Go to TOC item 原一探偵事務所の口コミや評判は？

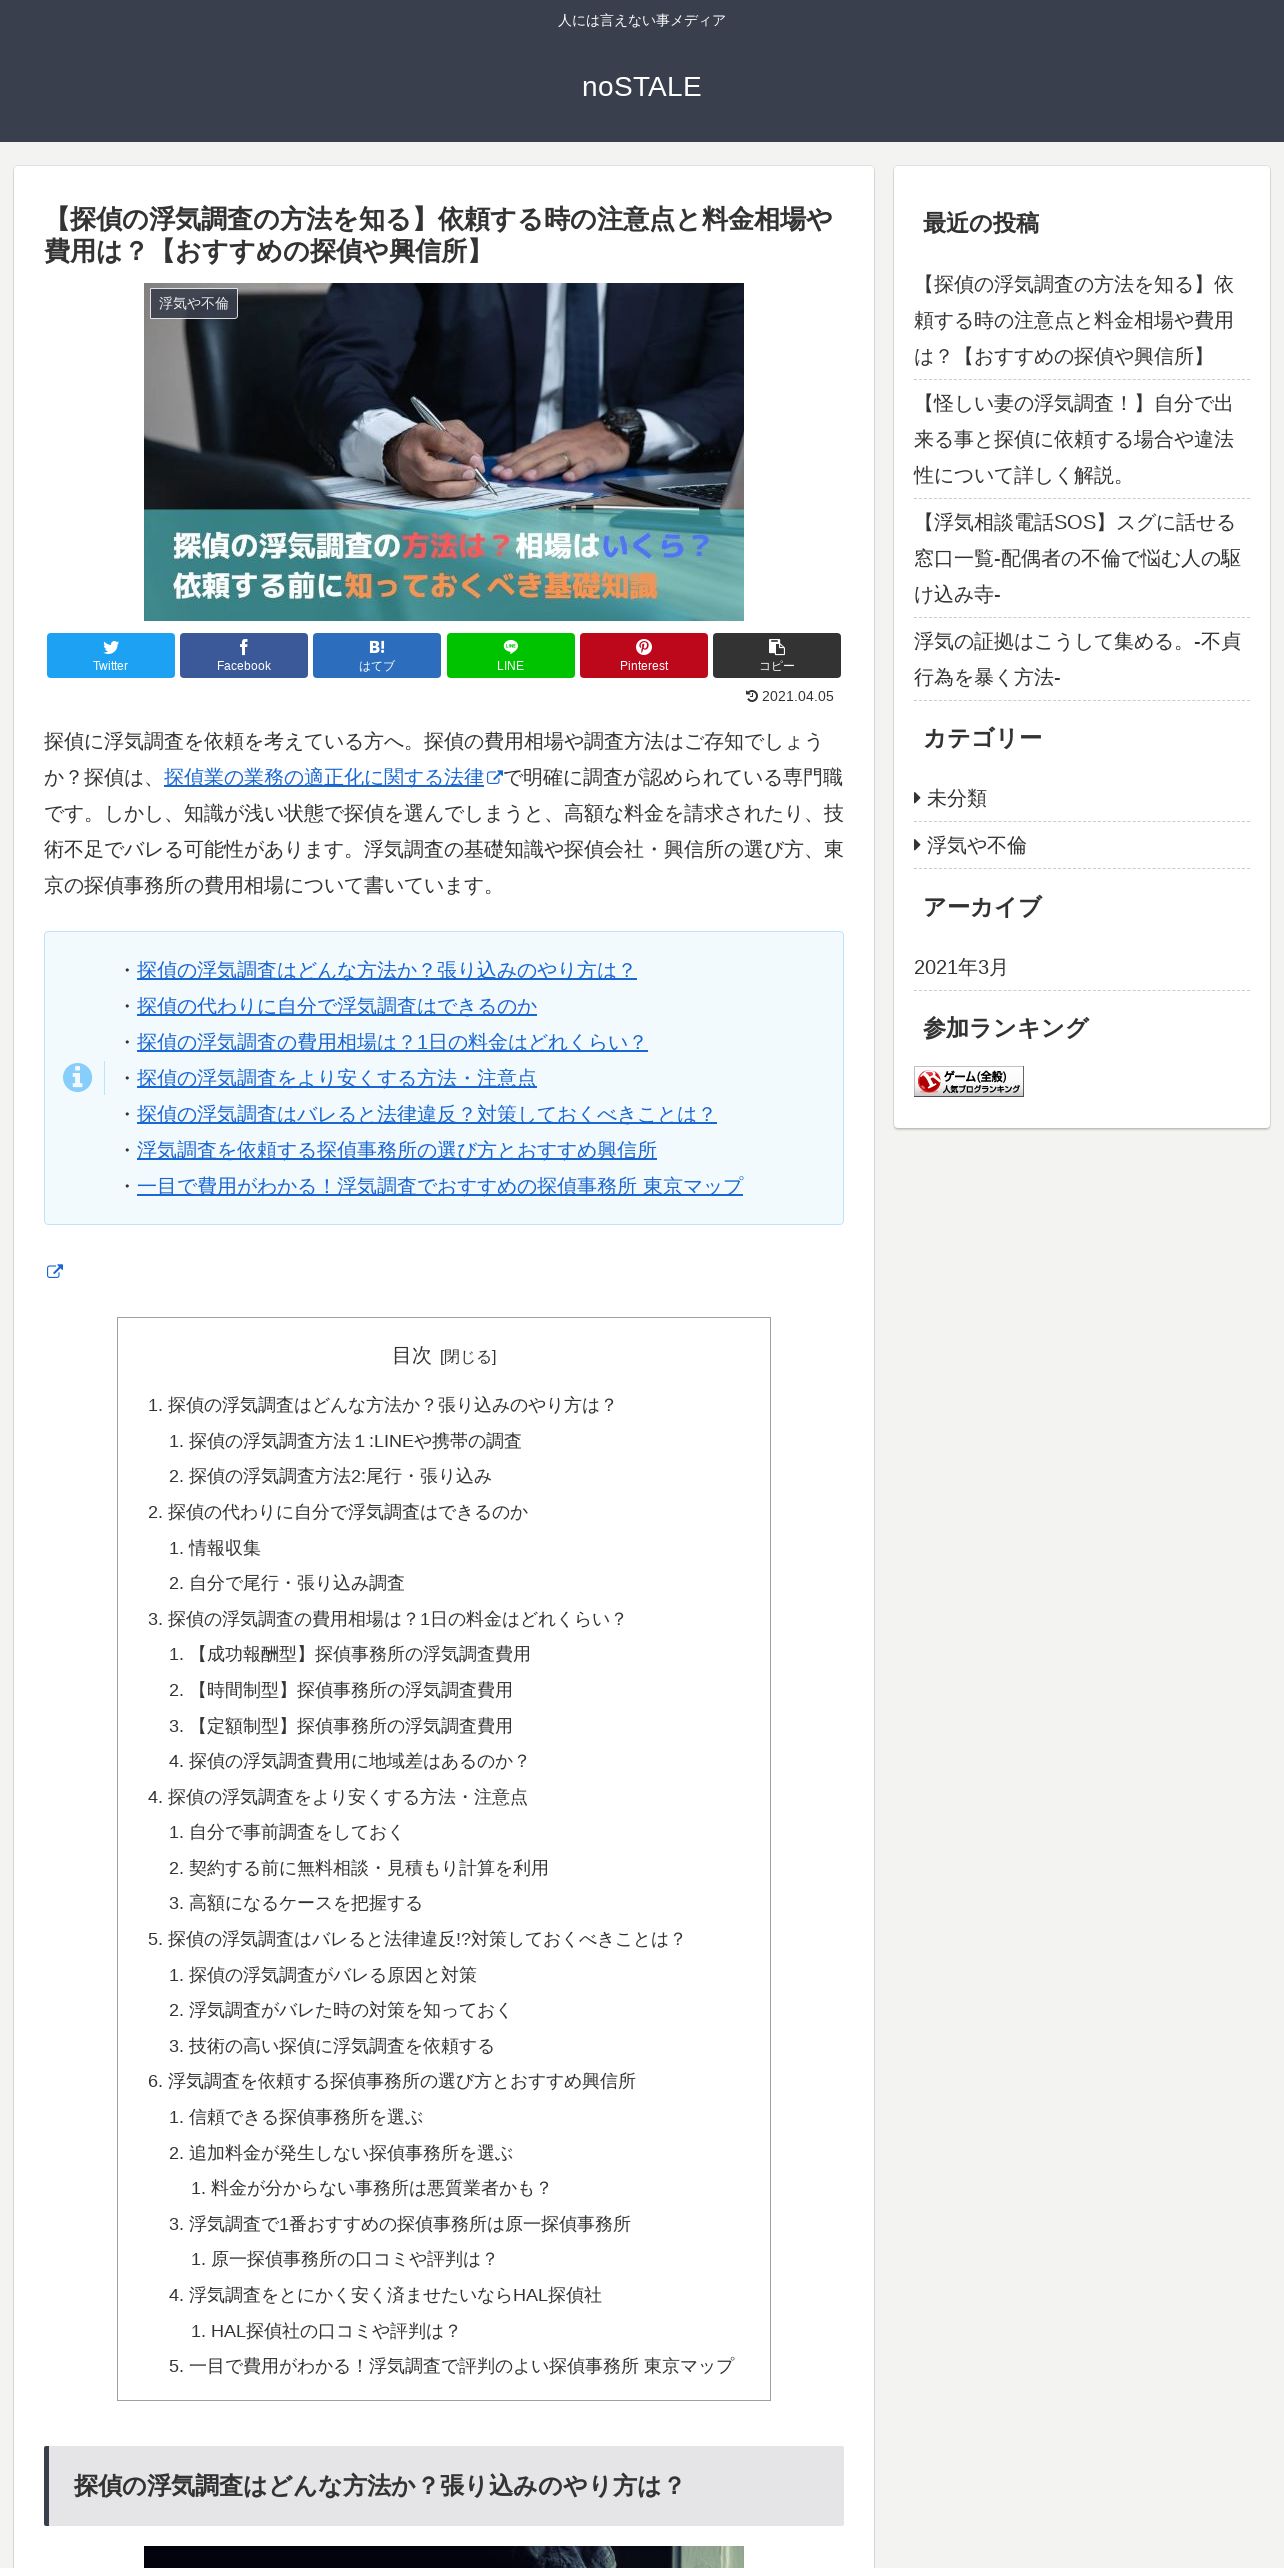354,2259
